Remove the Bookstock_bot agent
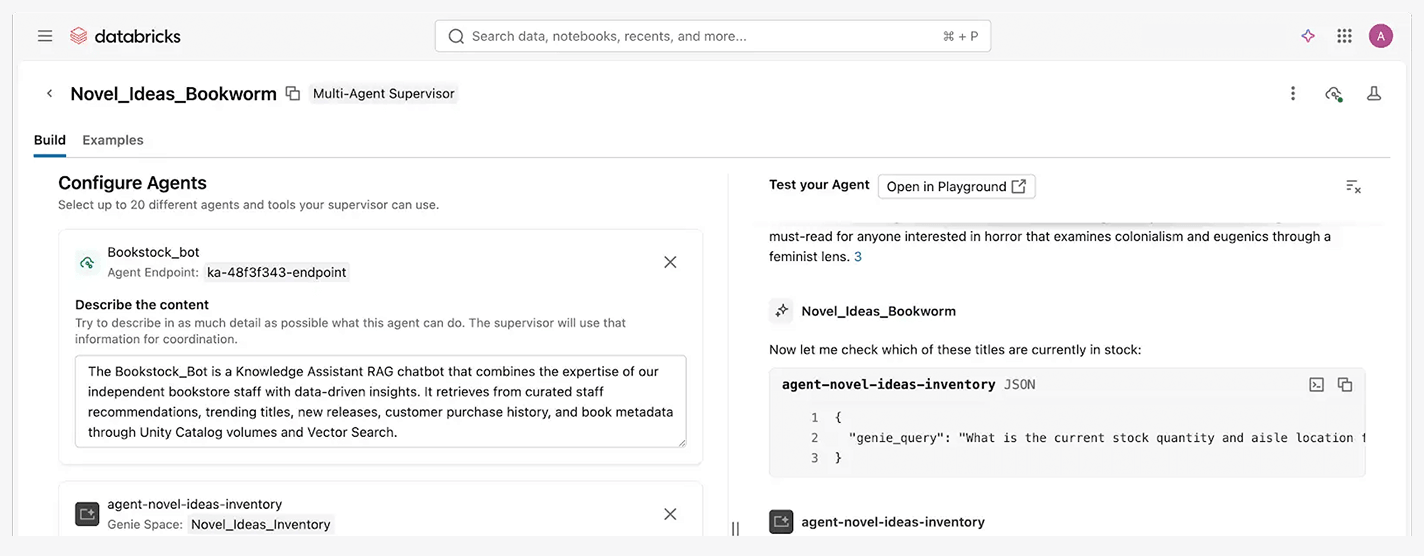Viewport: 1424px width, 556px height. click(x=670, y=262)
